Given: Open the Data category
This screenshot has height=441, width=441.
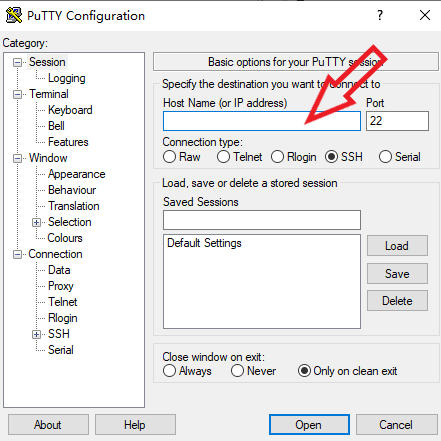Looking at the screenshot, I should point(59,270).
